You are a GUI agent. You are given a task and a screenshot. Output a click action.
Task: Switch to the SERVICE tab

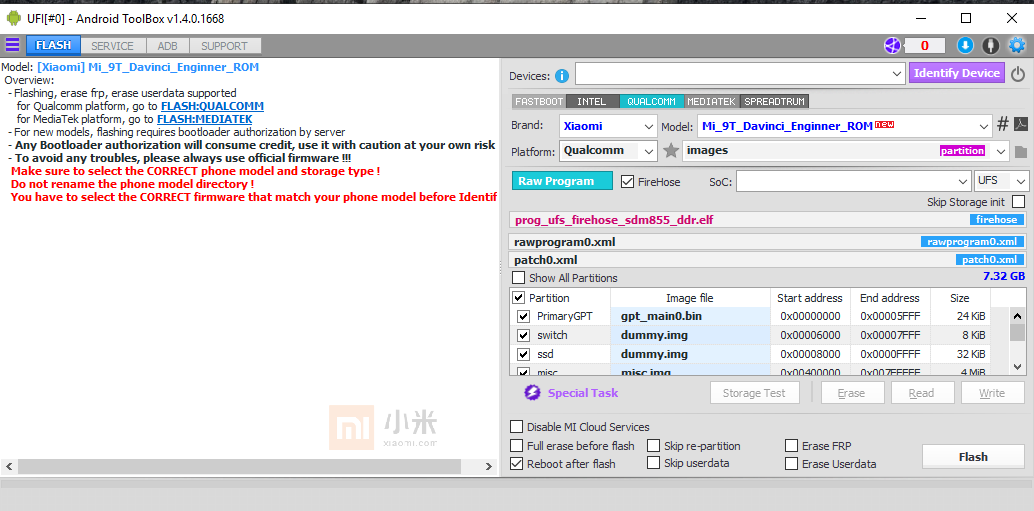click(112, 46)
